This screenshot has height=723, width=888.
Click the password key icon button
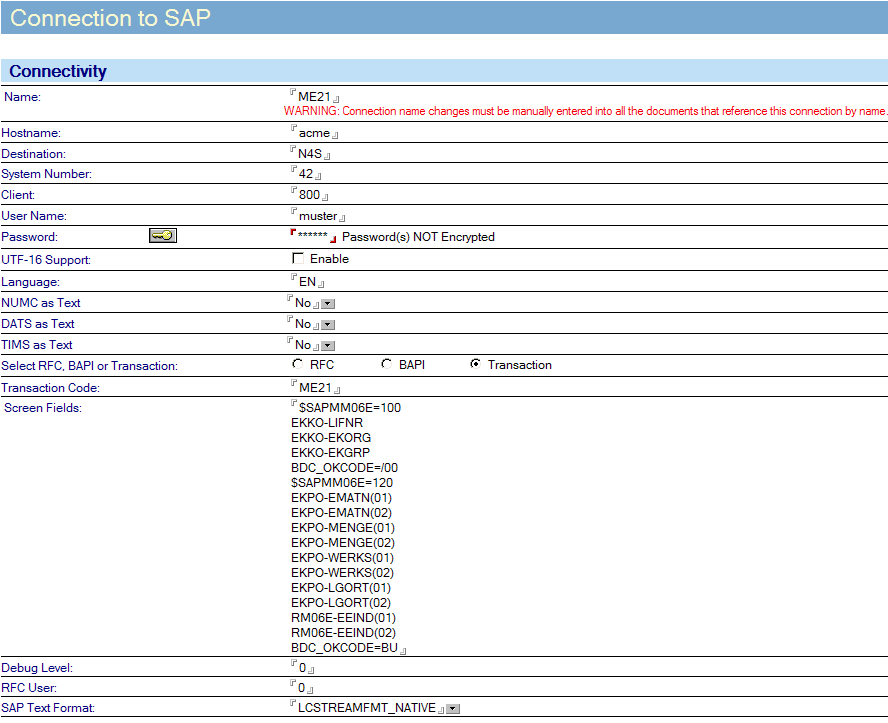point(163,236)
